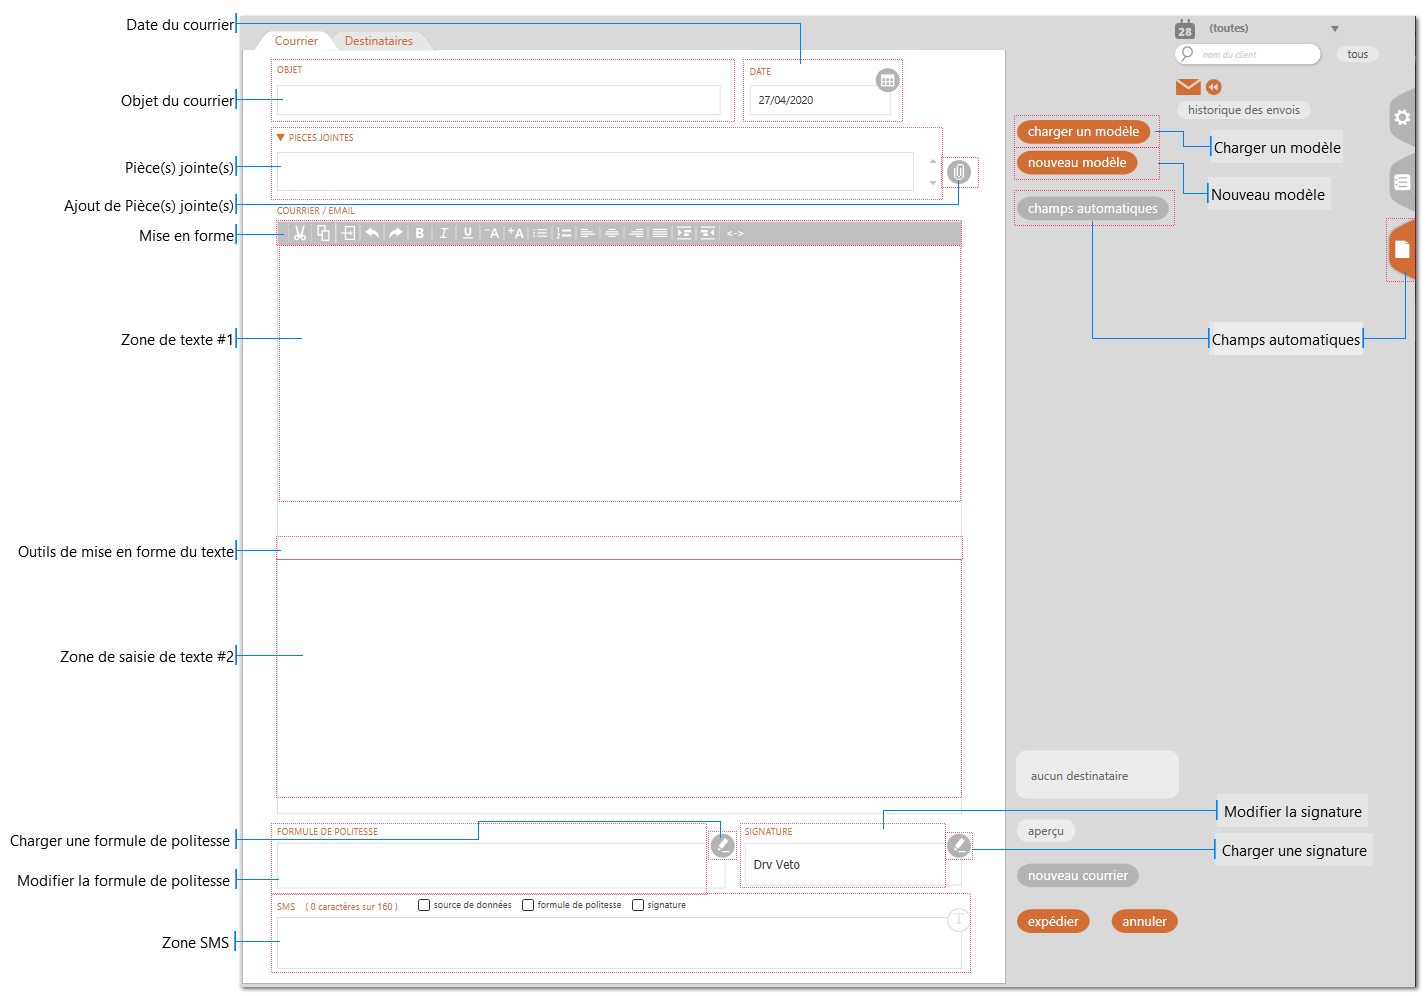Tick the signature checkbox in SMS row

[638, 905]
